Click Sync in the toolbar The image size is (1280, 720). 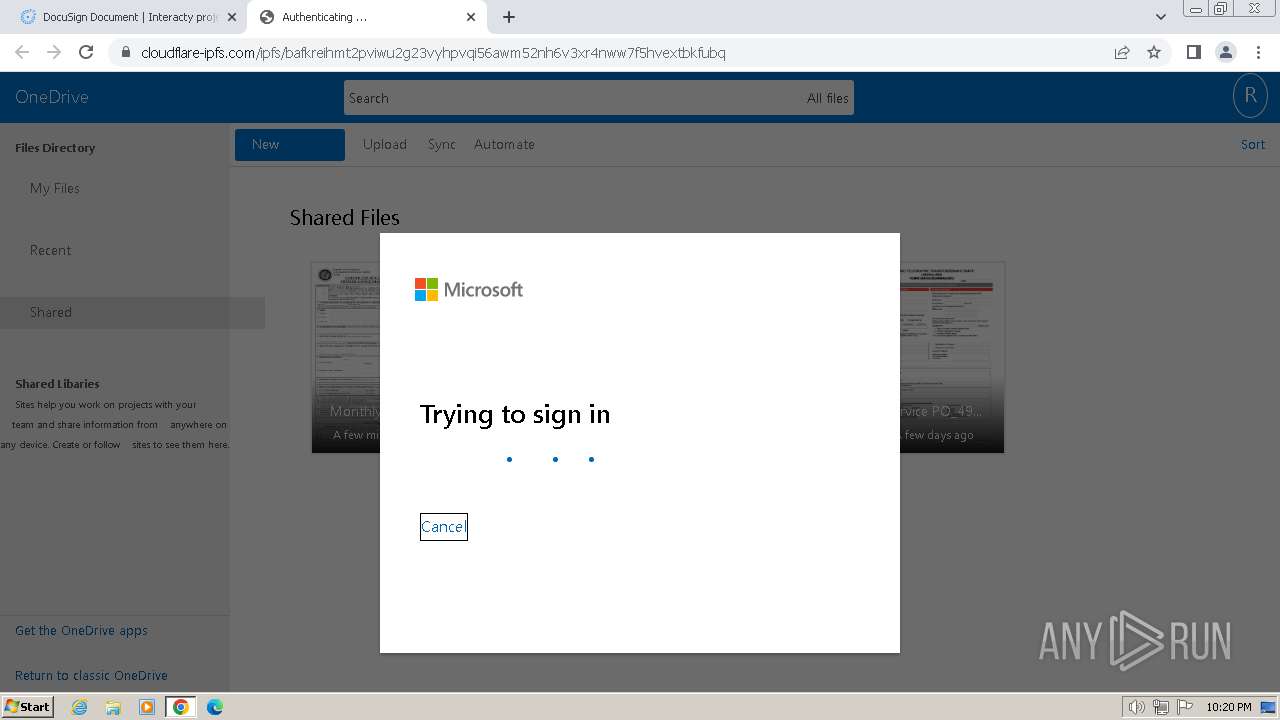[442, 144]
